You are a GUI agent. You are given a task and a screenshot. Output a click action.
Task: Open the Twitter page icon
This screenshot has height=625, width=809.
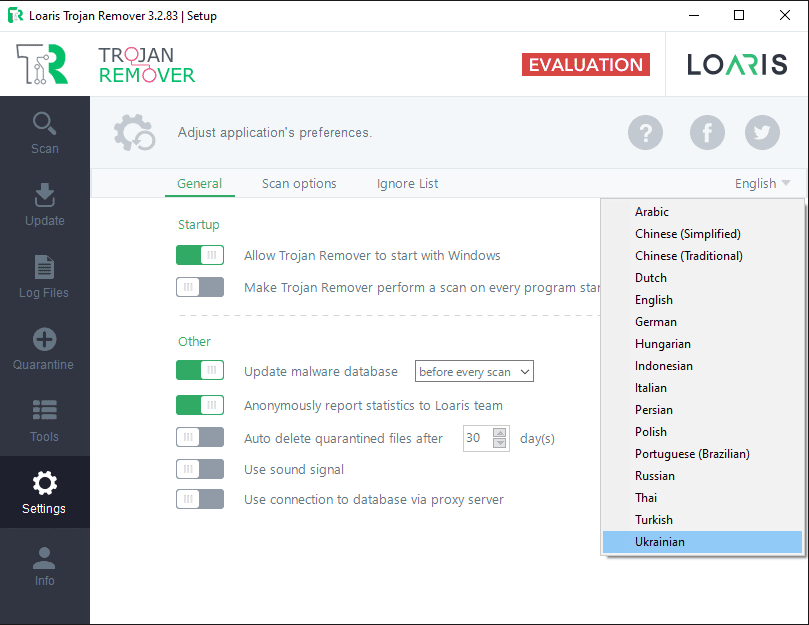point(762,133)
